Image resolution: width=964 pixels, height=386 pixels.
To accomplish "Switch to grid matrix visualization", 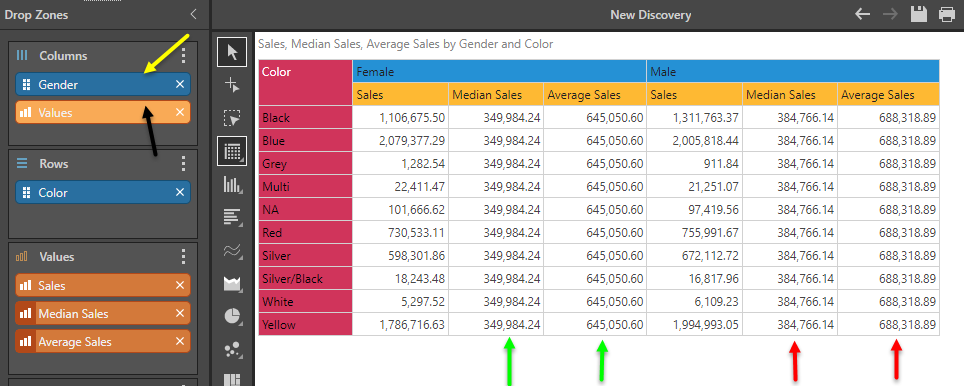I will click(x=232, y=152).
